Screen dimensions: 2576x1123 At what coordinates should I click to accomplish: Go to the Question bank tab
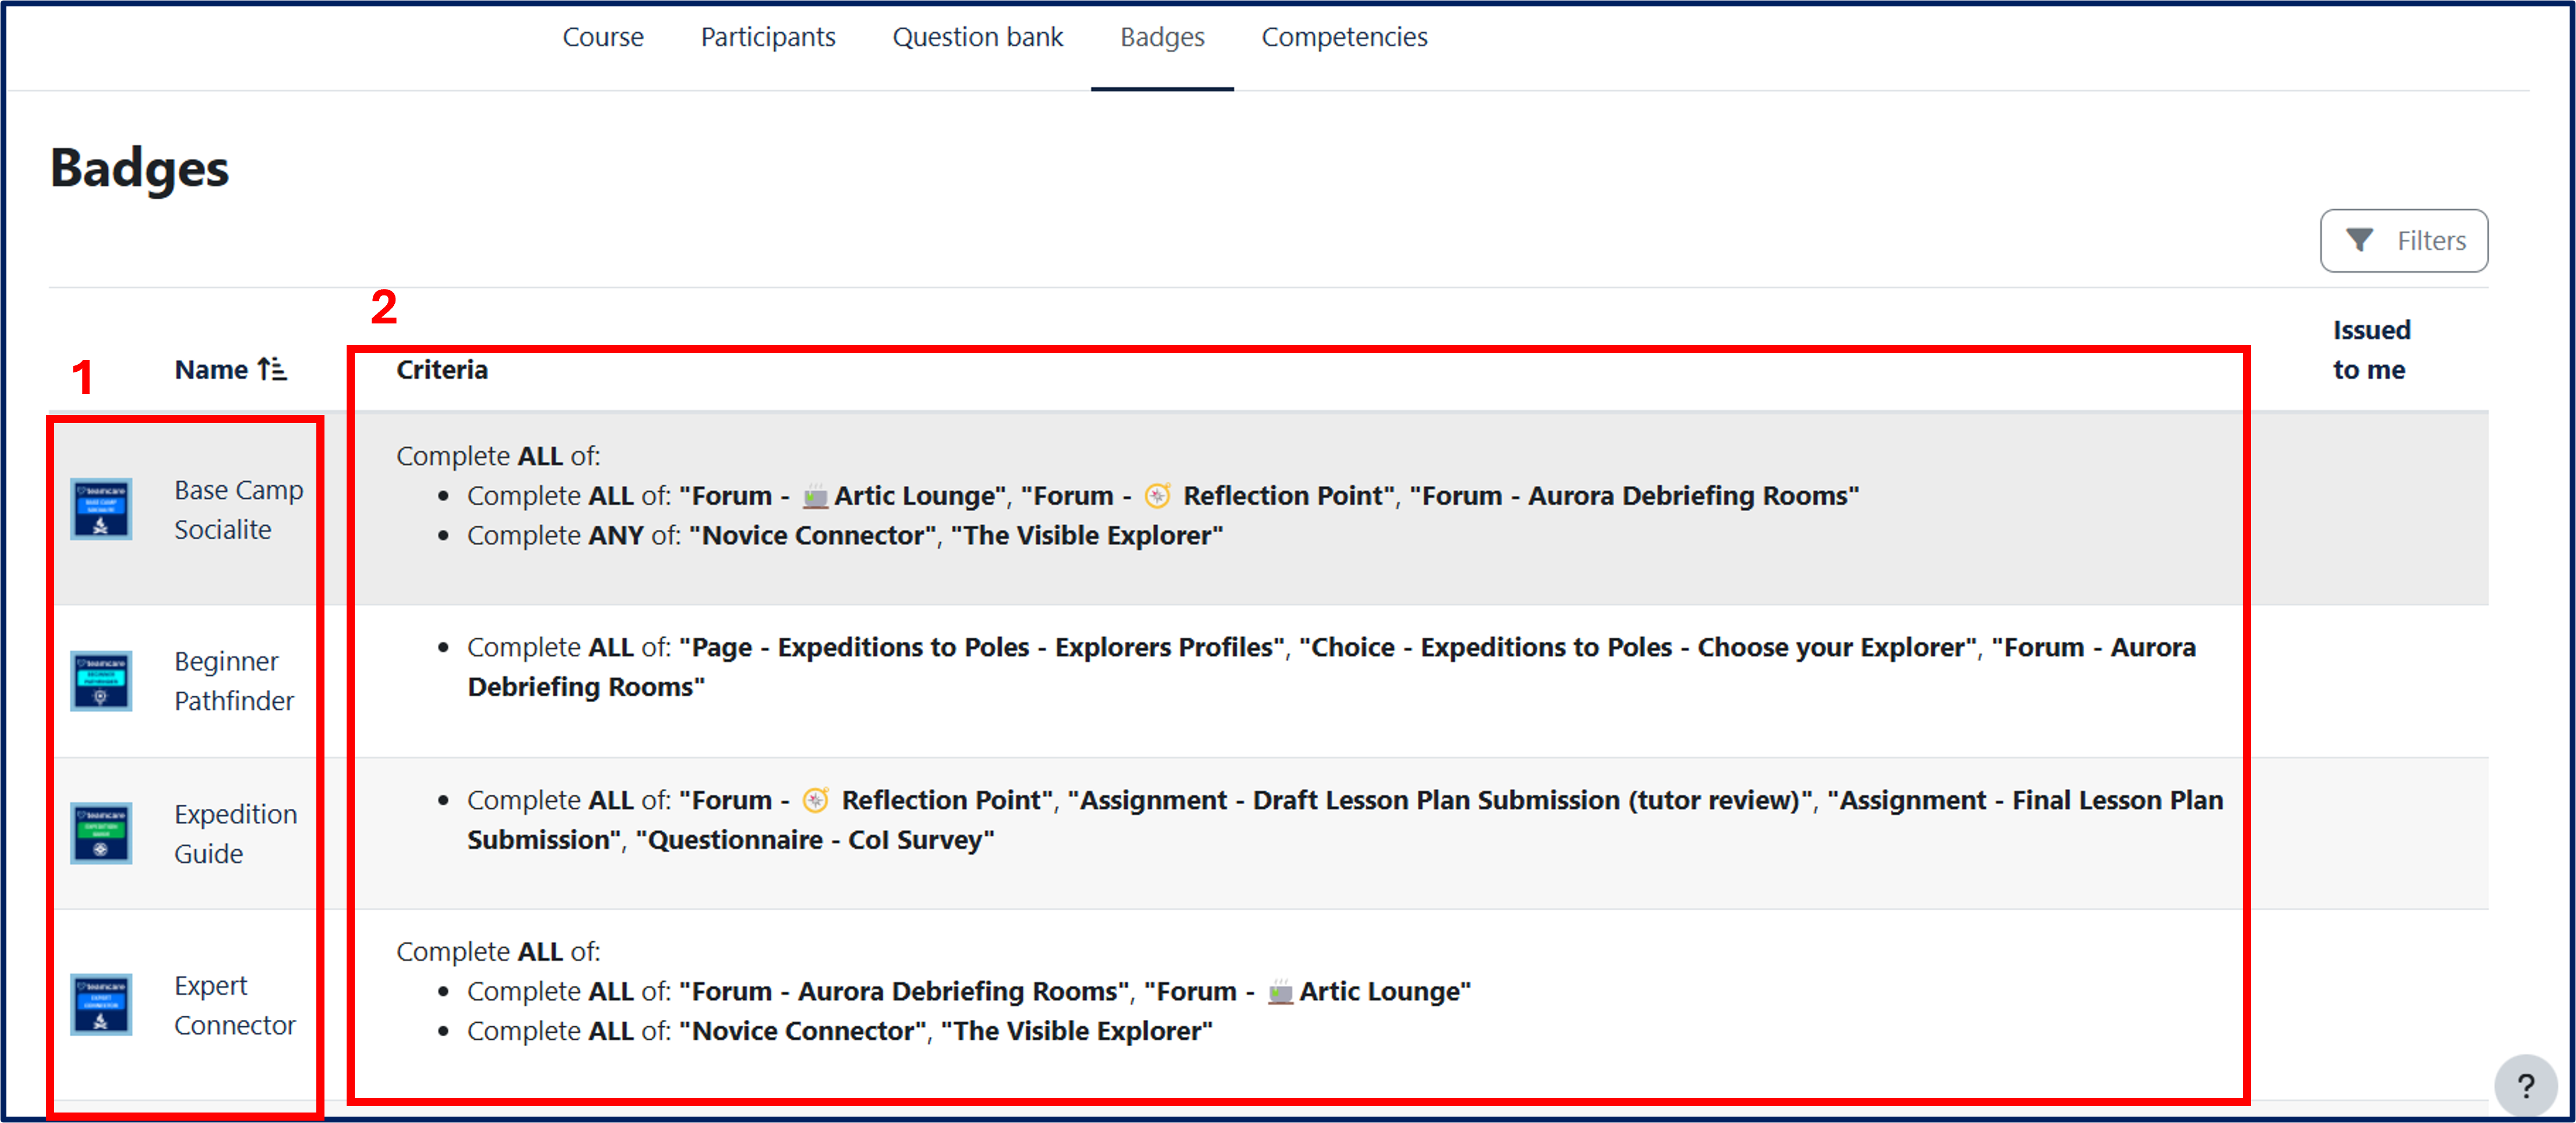(x=977, y=37)
